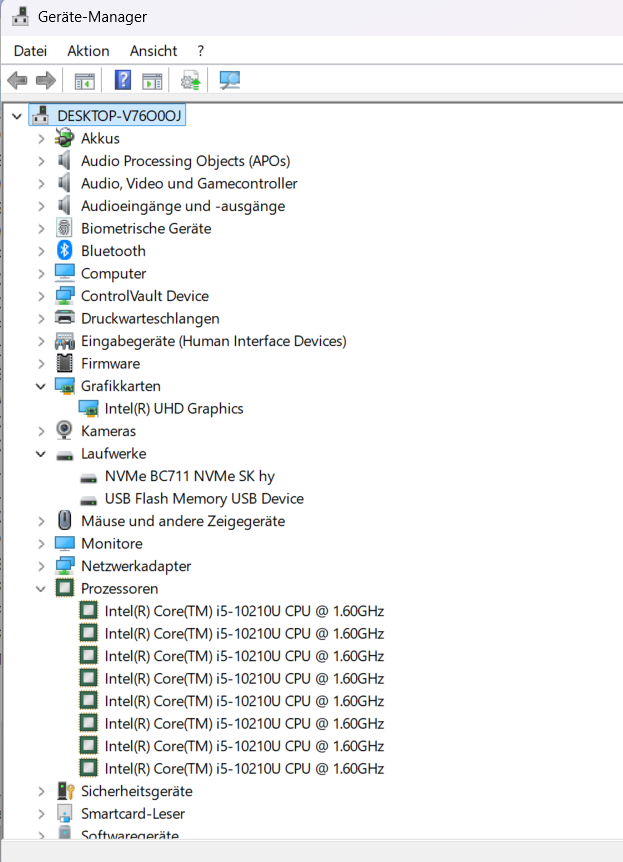Screen dimensions: 623x862
Task: Click the Sicherheitsgeräte key icon
Action: pyautogui.click(x=65, y=791)
